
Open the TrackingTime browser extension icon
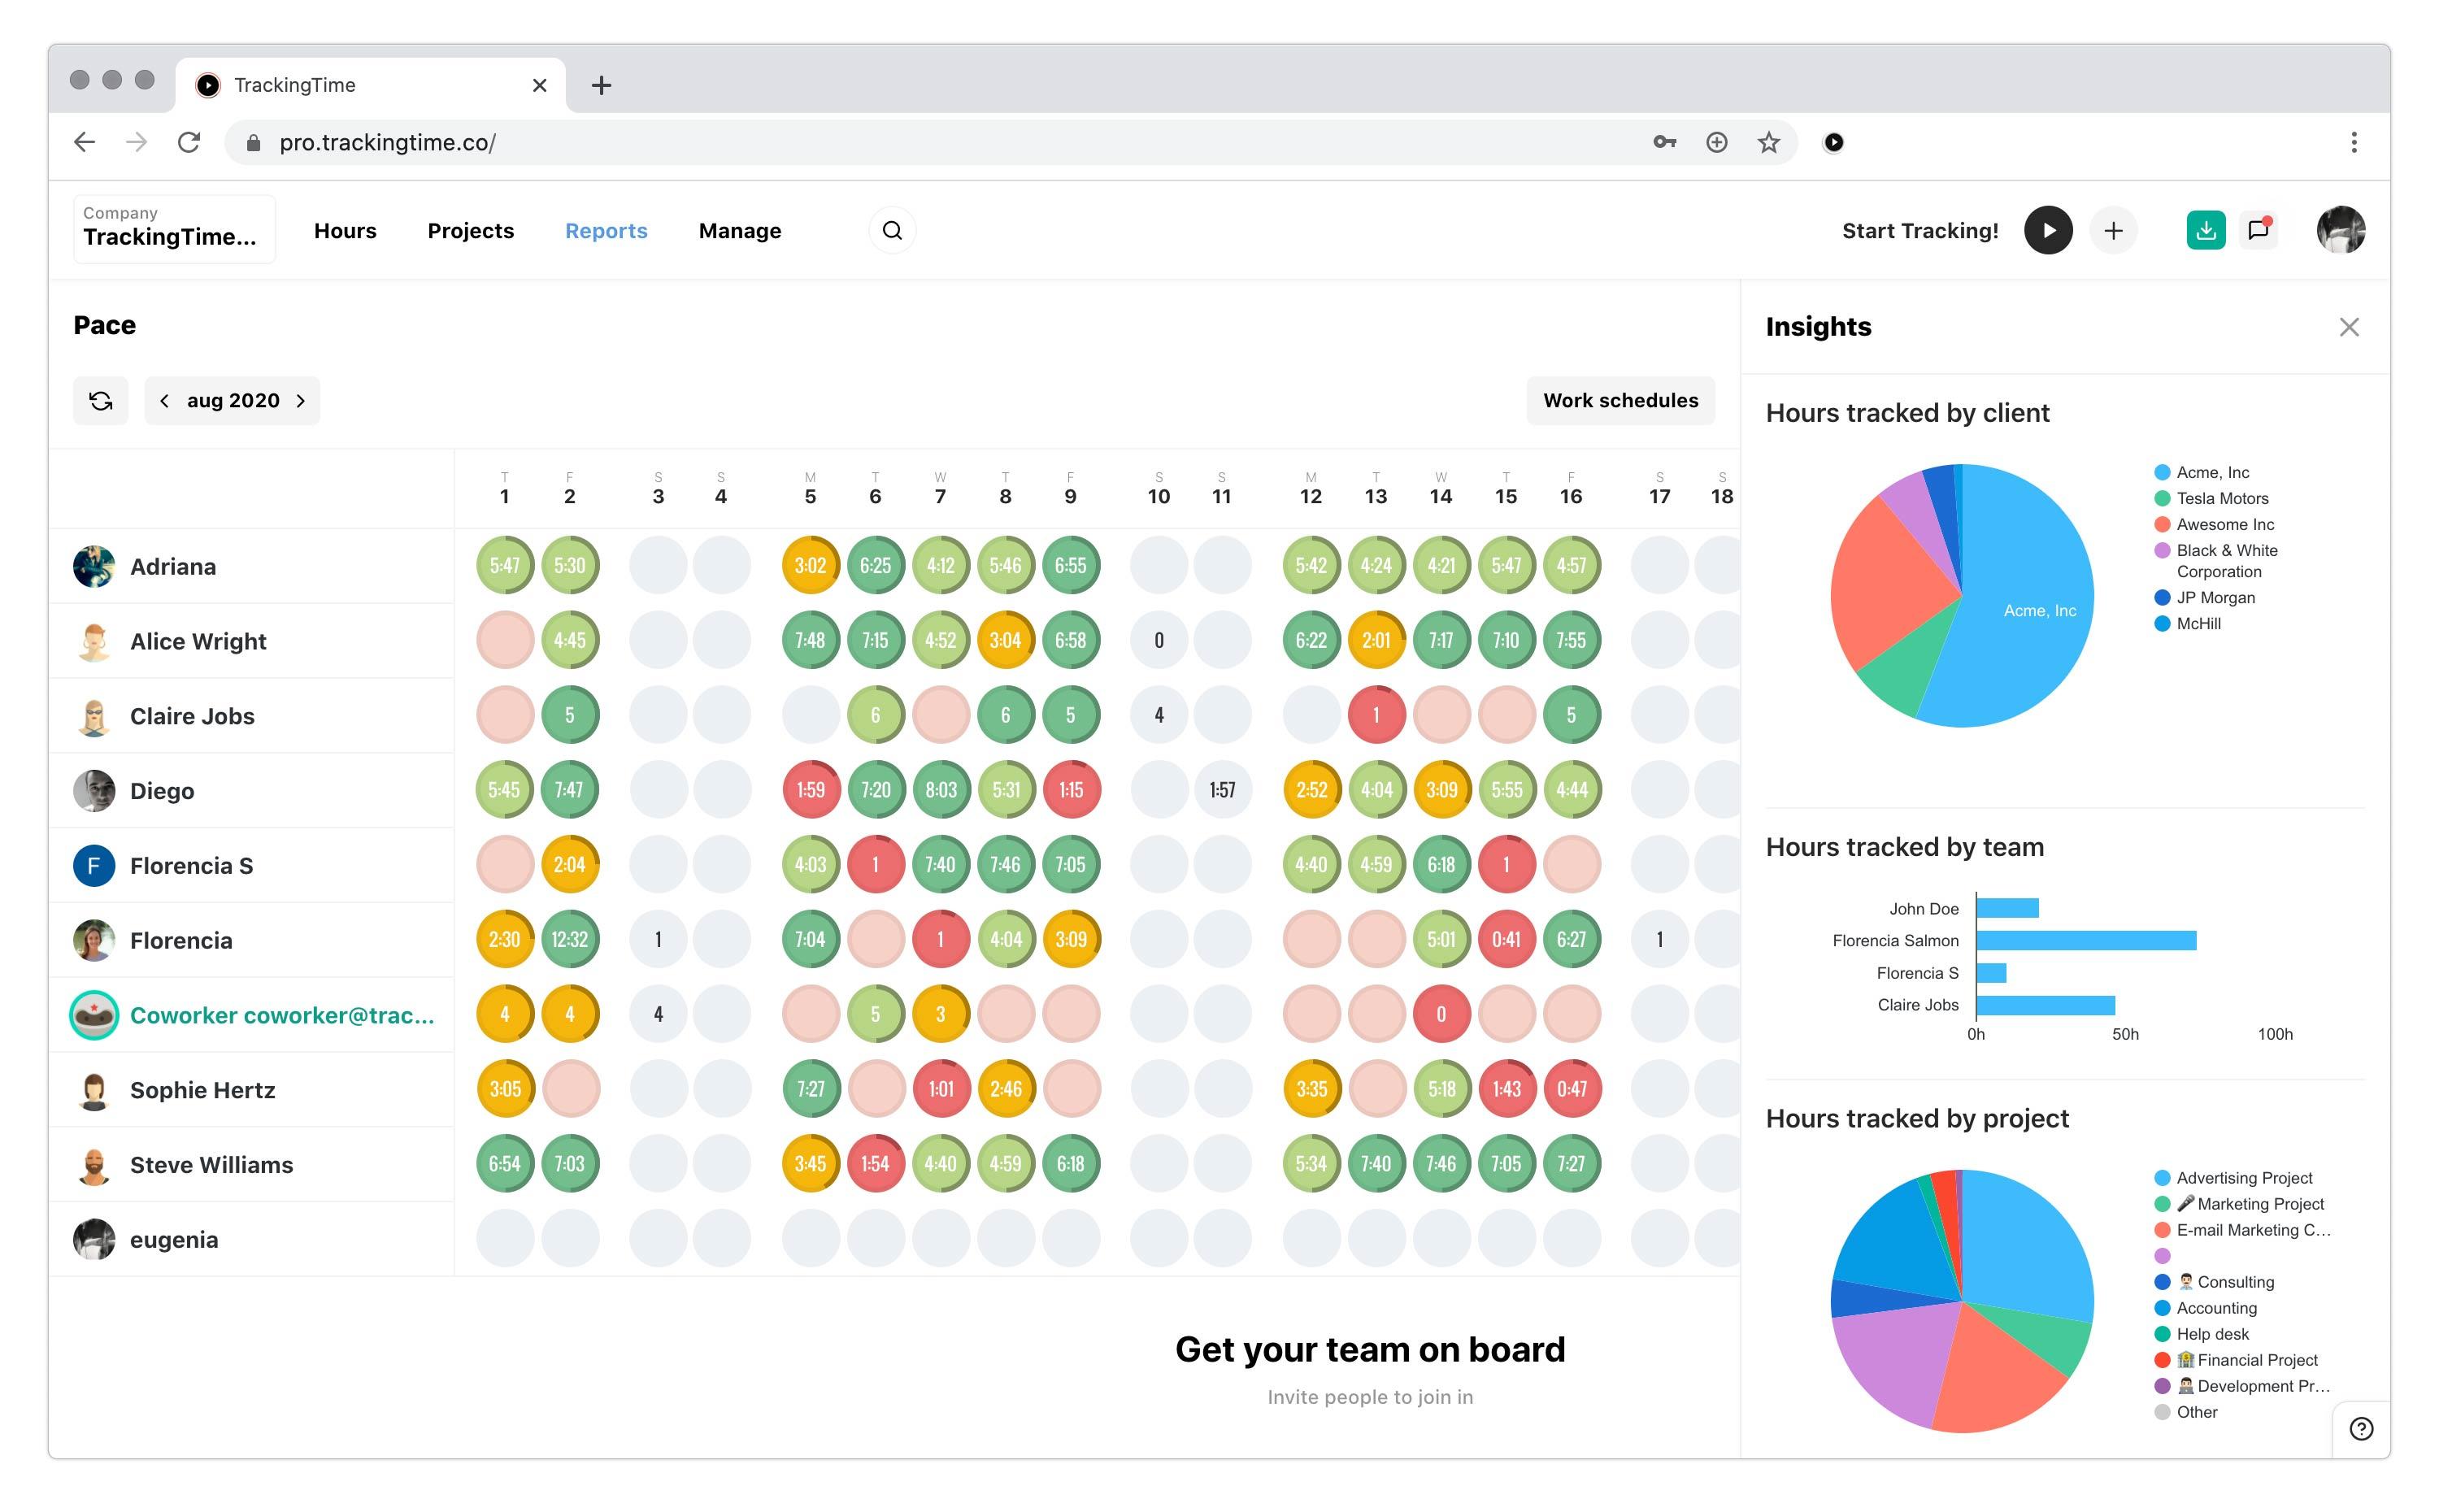pos(1833,142)
